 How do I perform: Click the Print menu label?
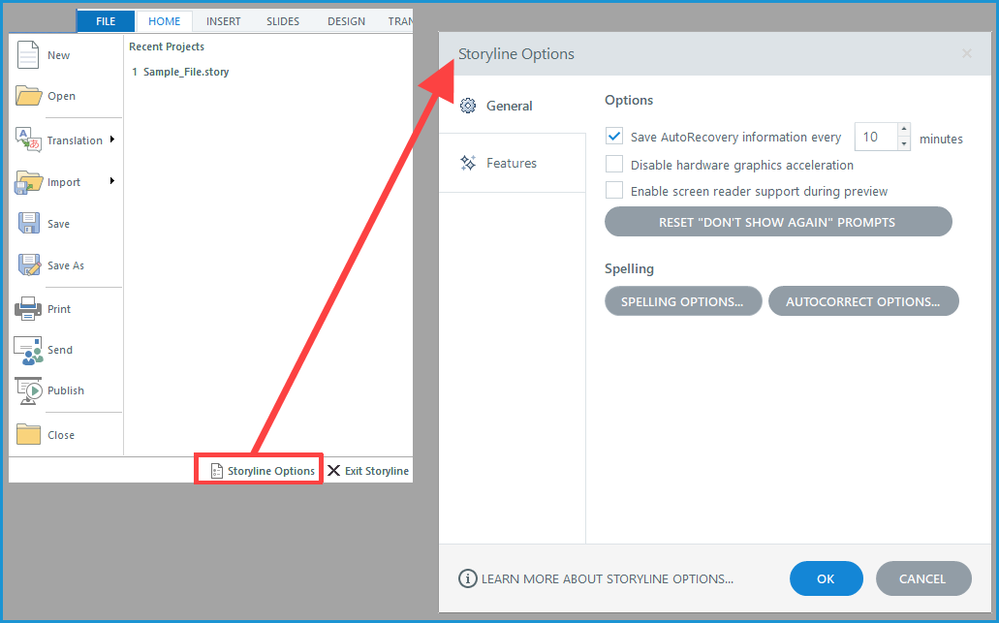pos(59,309)
